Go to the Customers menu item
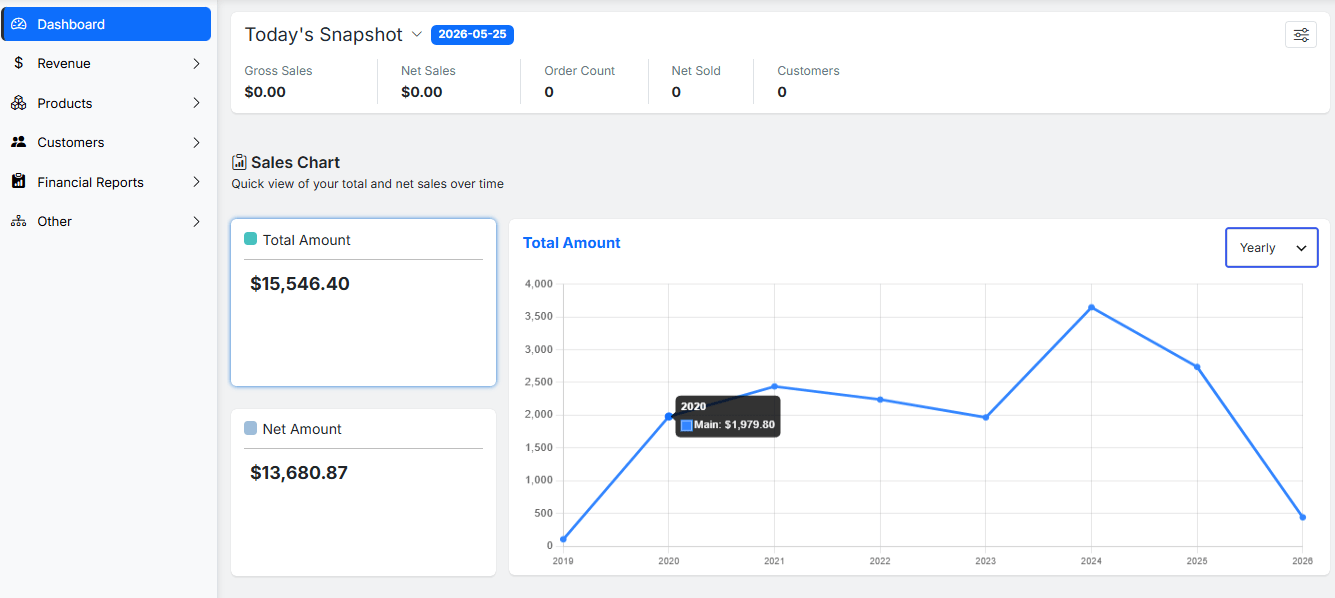Screen dimensions: 1335x598 pyautogui.click(x=107, y=142)
